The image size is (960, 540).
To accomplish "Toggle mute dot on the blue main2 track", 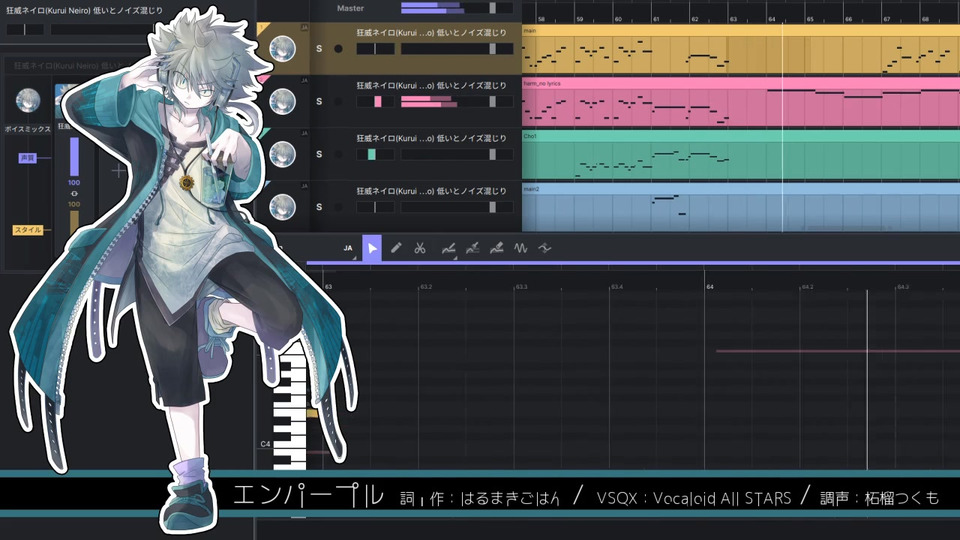I will (x=338, y=207).
